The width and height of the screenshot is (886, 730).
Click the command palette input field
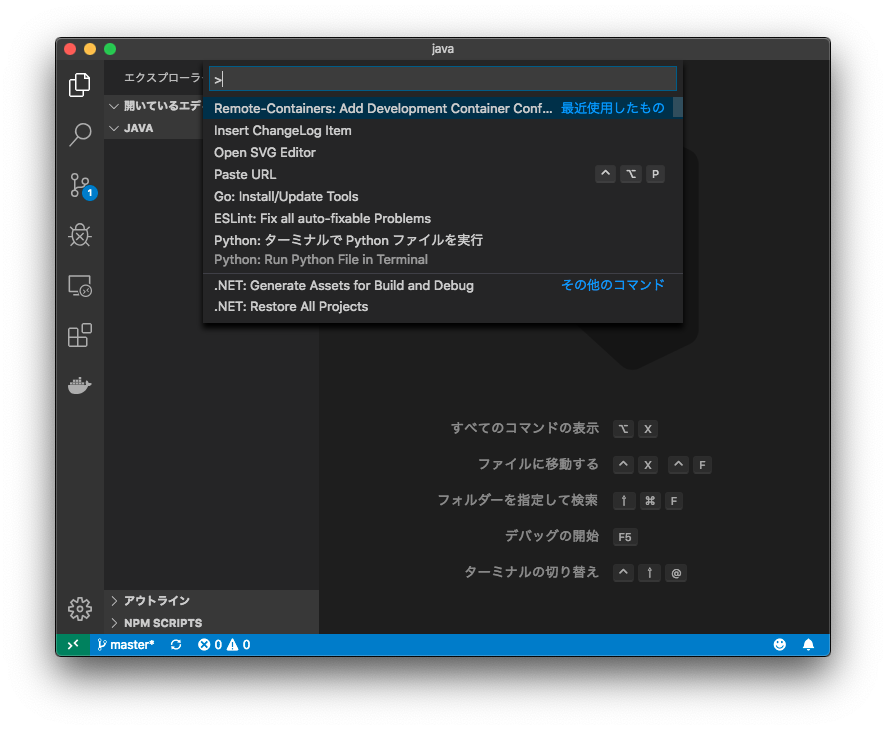(x=442, y=79)
